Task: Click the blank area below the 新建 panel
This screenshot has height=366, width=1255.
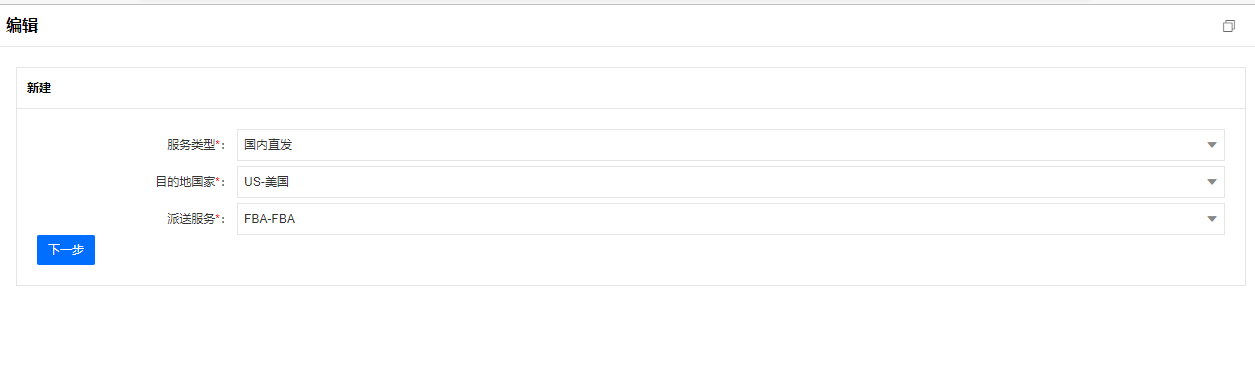Action: [x=627, y=326]
